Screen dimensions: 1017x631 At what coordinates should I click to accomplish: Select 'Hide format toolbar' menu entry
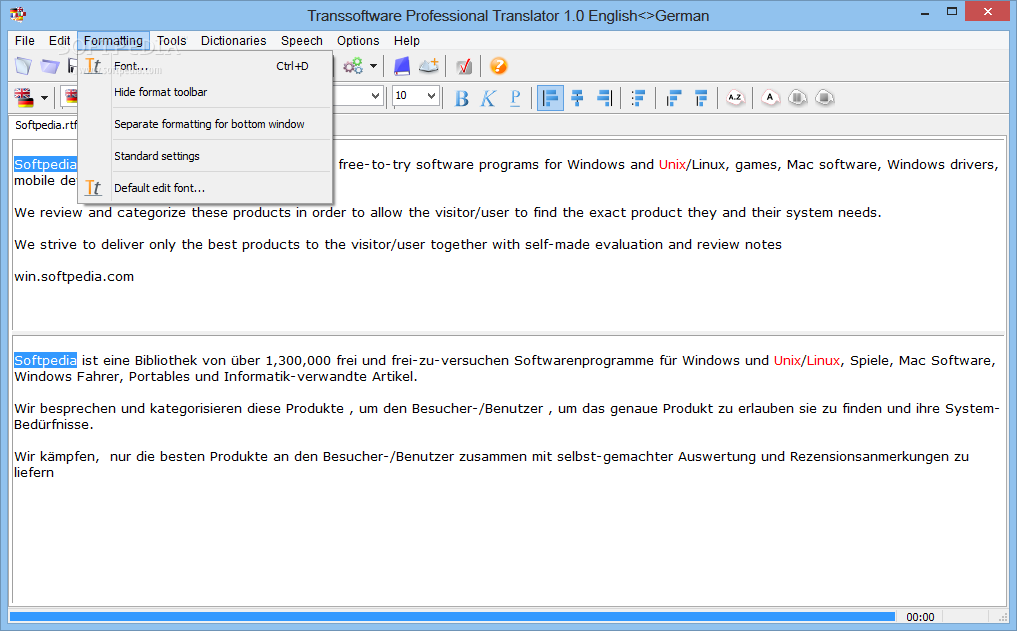205,92
